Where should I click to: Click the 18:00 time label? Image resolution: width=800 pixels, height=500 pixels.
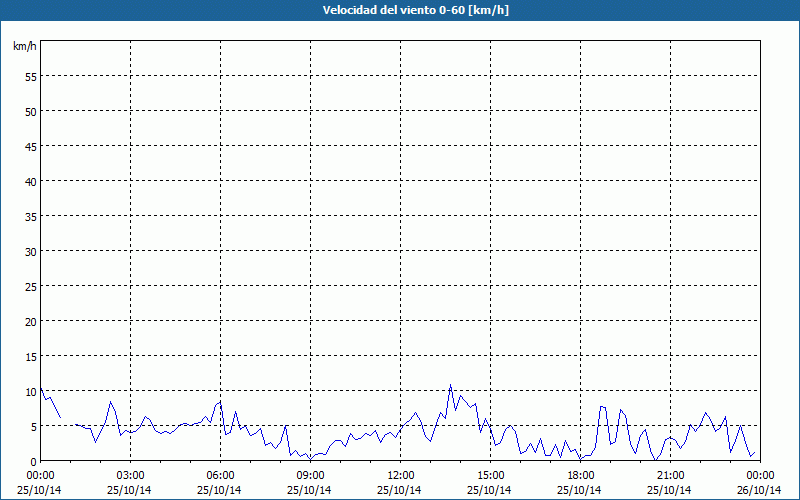click(581, 476)
